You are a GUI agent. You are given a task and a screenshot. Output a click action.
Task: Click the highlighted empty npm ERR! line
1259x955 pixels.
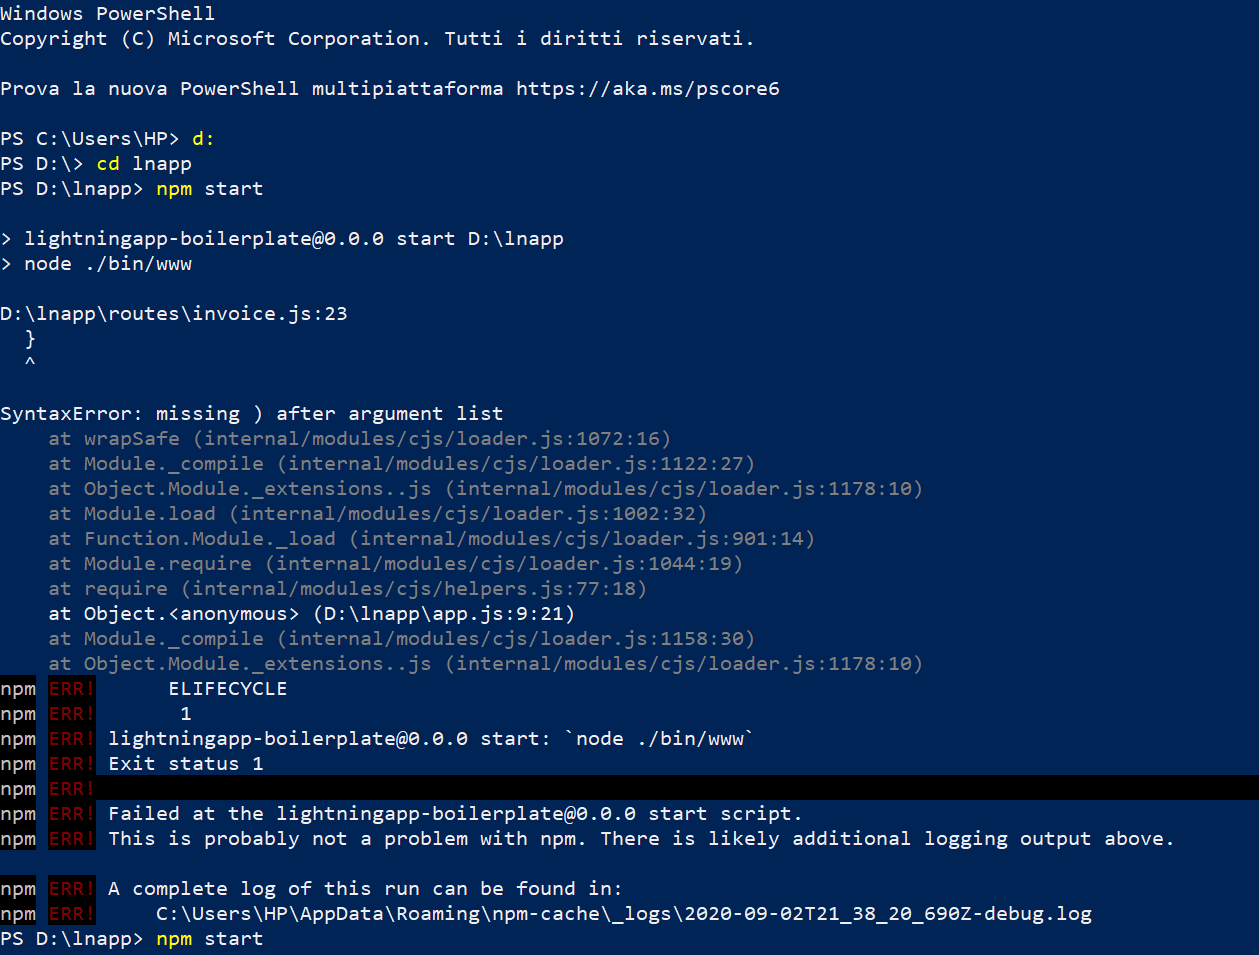[x=629, y=788]
